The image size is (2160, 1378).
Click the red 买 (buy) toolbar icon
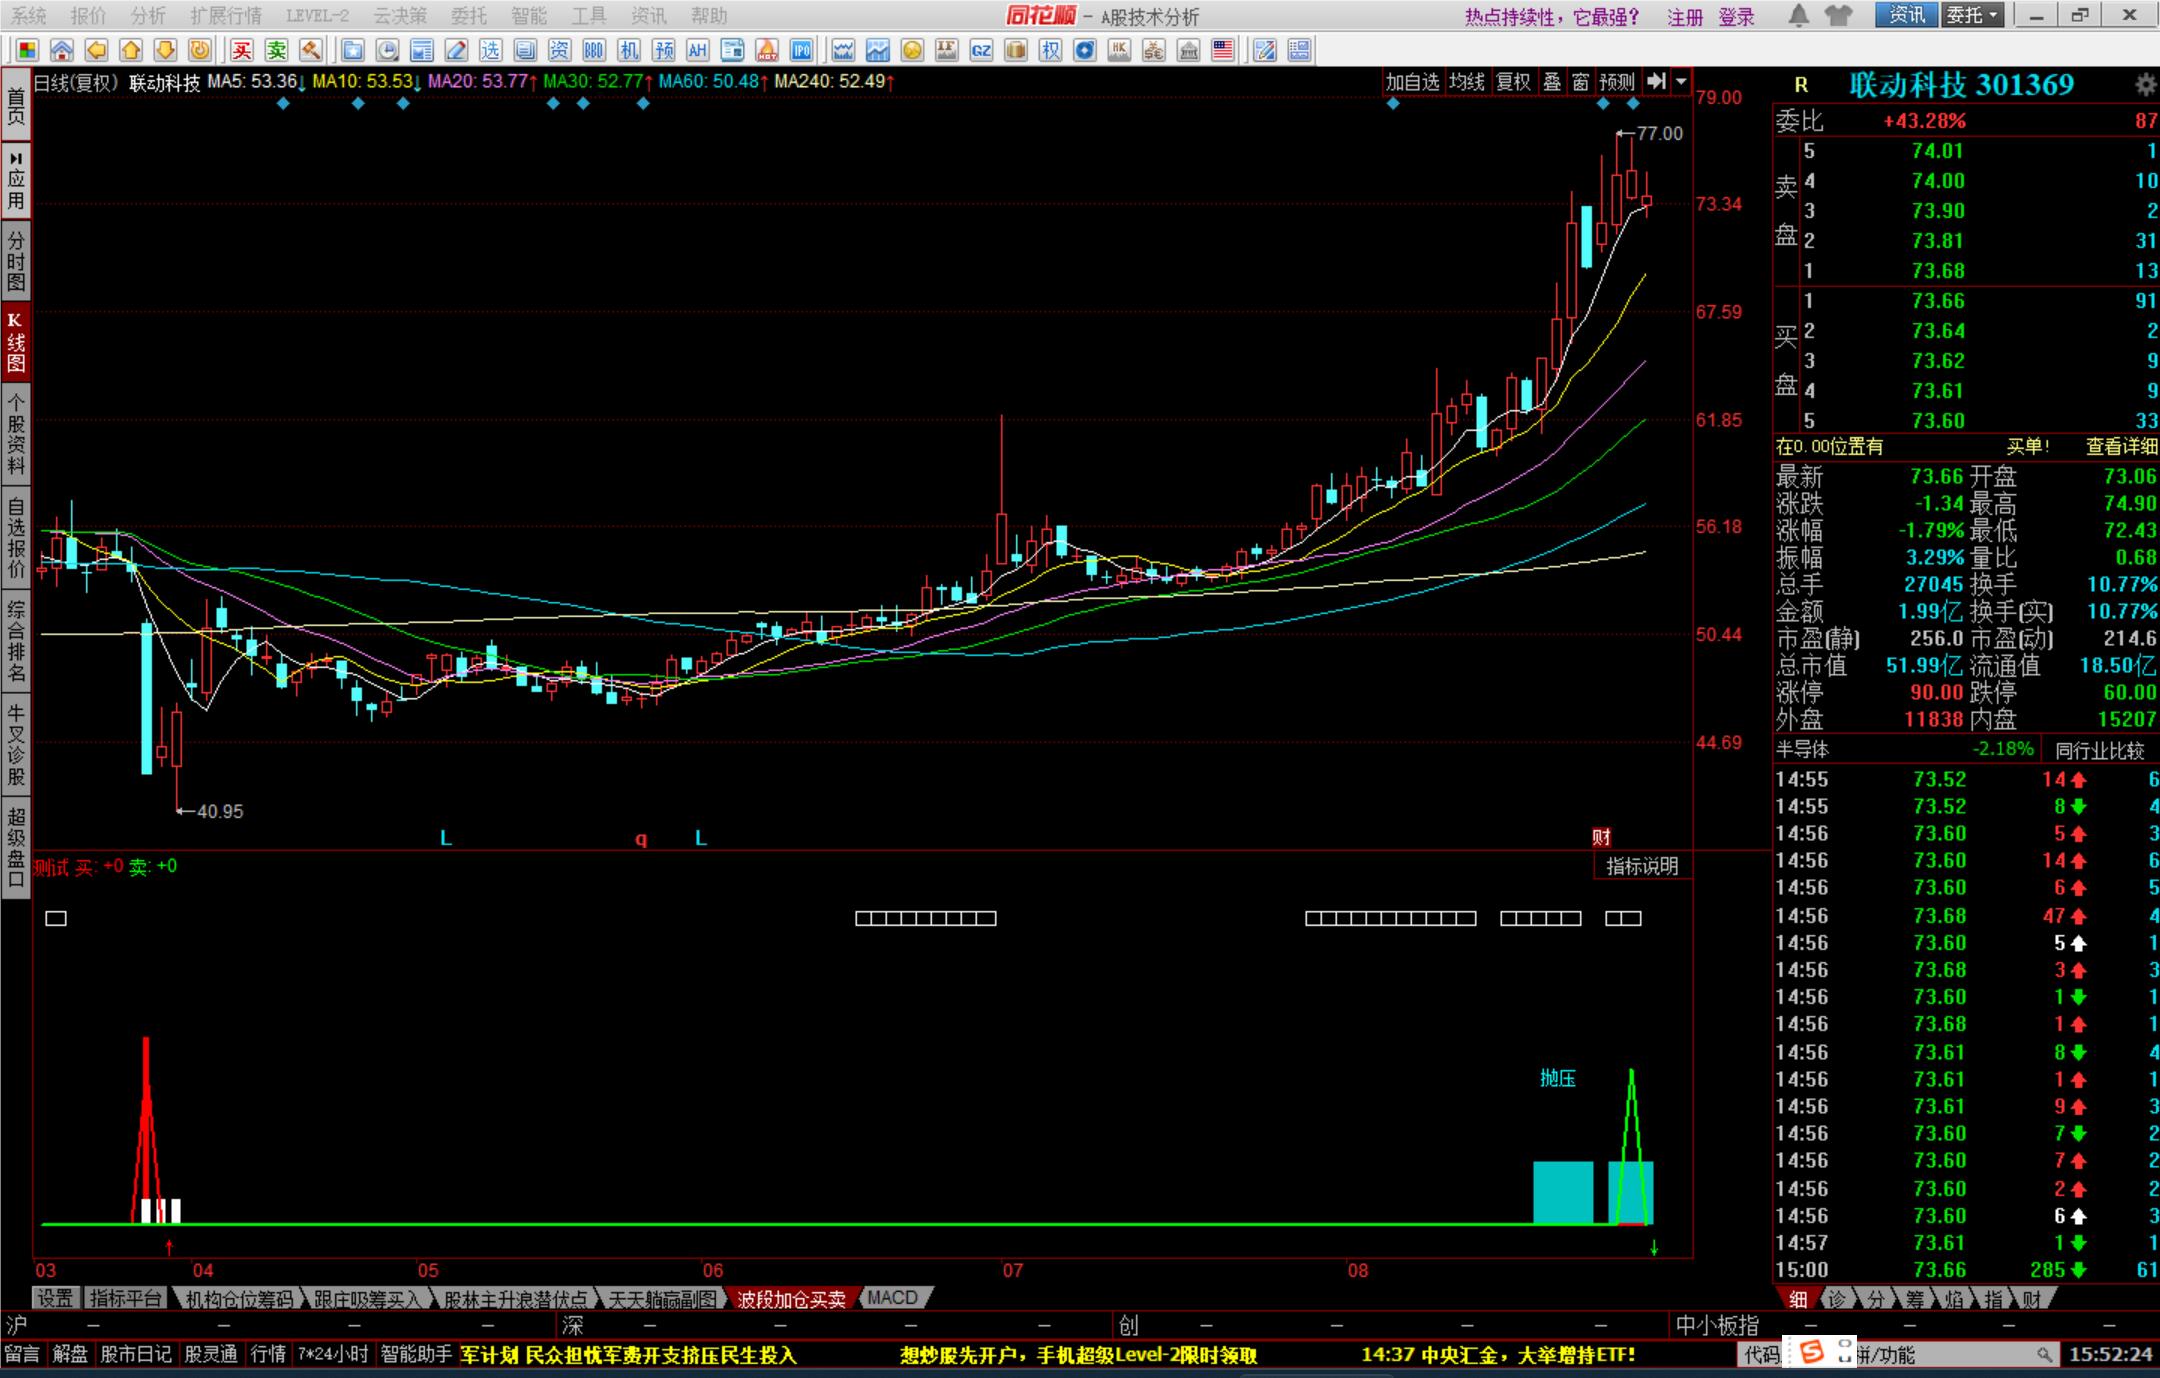(x=242, y=50)
